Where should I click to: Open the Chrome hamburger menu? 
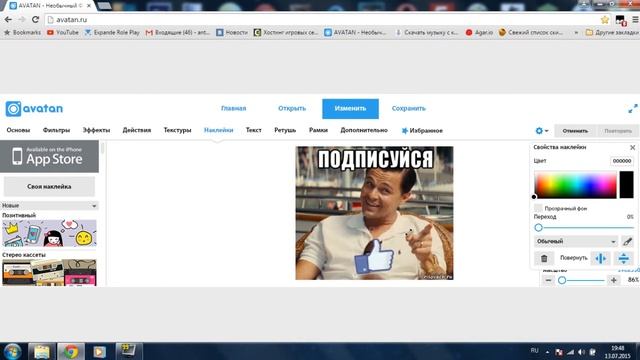636,19
